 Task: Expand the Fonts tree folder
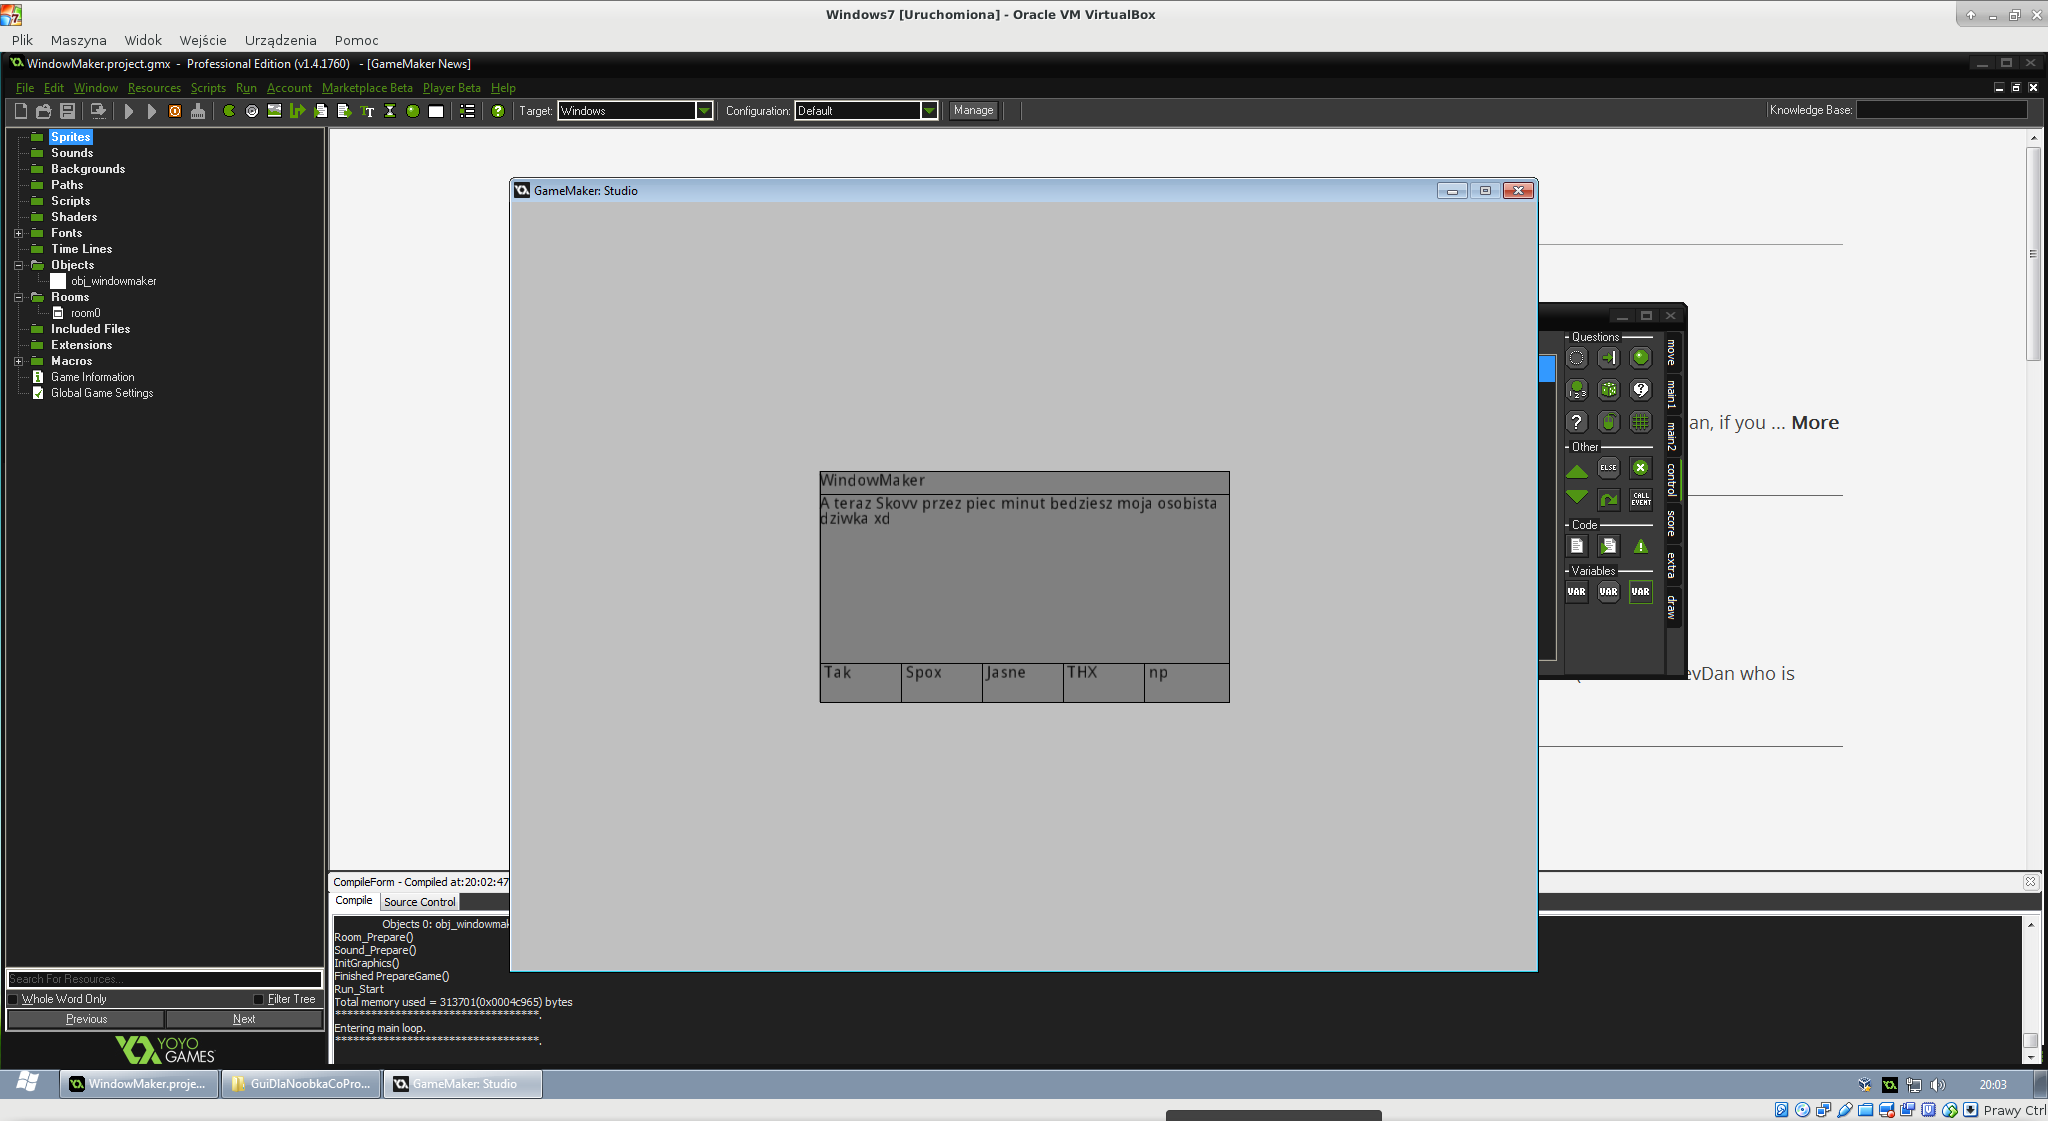pyautogui.click(x=18, y=233)
